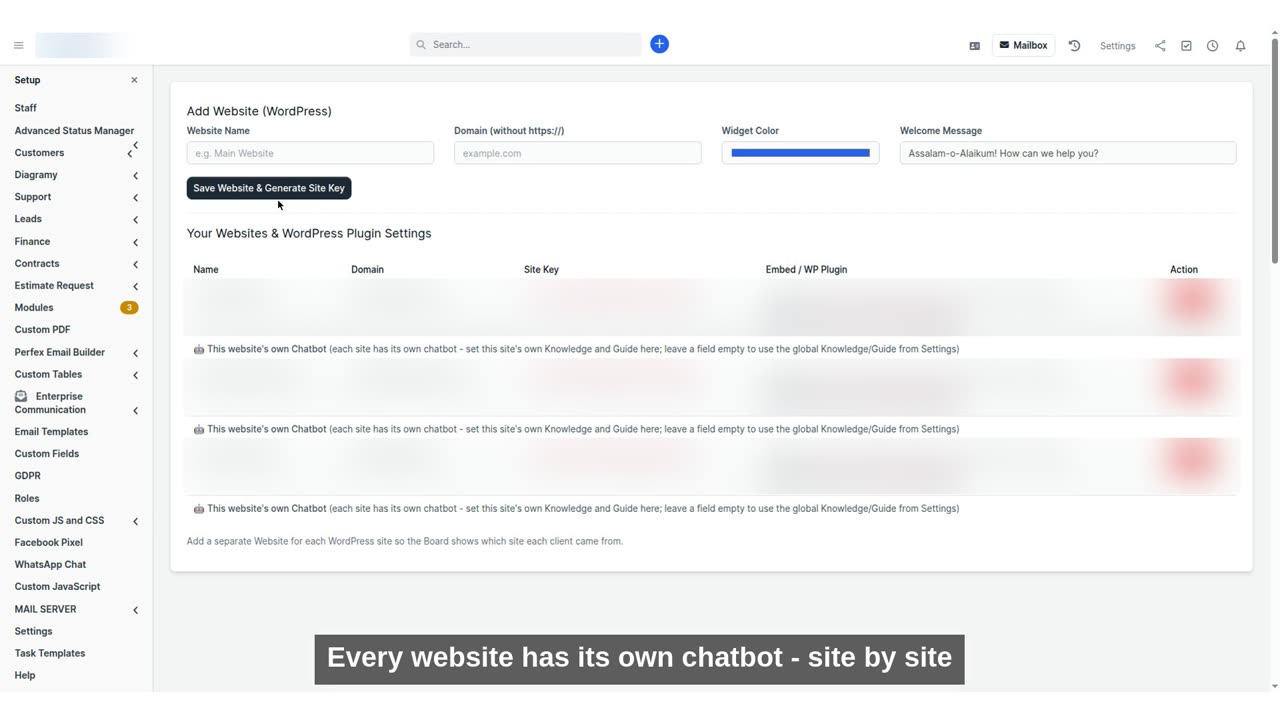The width and height of the screenshot is (1280, 720).
Task: Close the Setup sidebar with X
Action: pos(134,80)
